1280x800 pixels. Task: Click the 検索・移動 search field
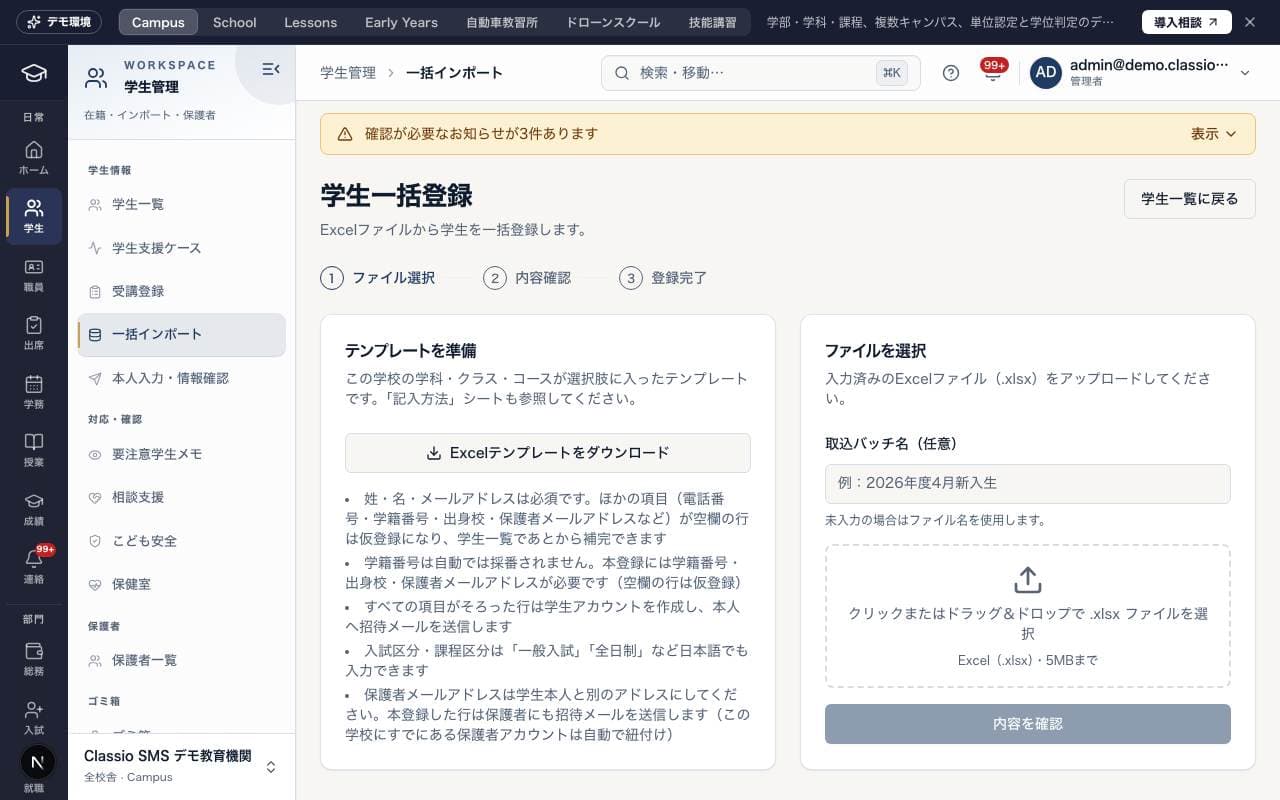(x=761, y=73)
